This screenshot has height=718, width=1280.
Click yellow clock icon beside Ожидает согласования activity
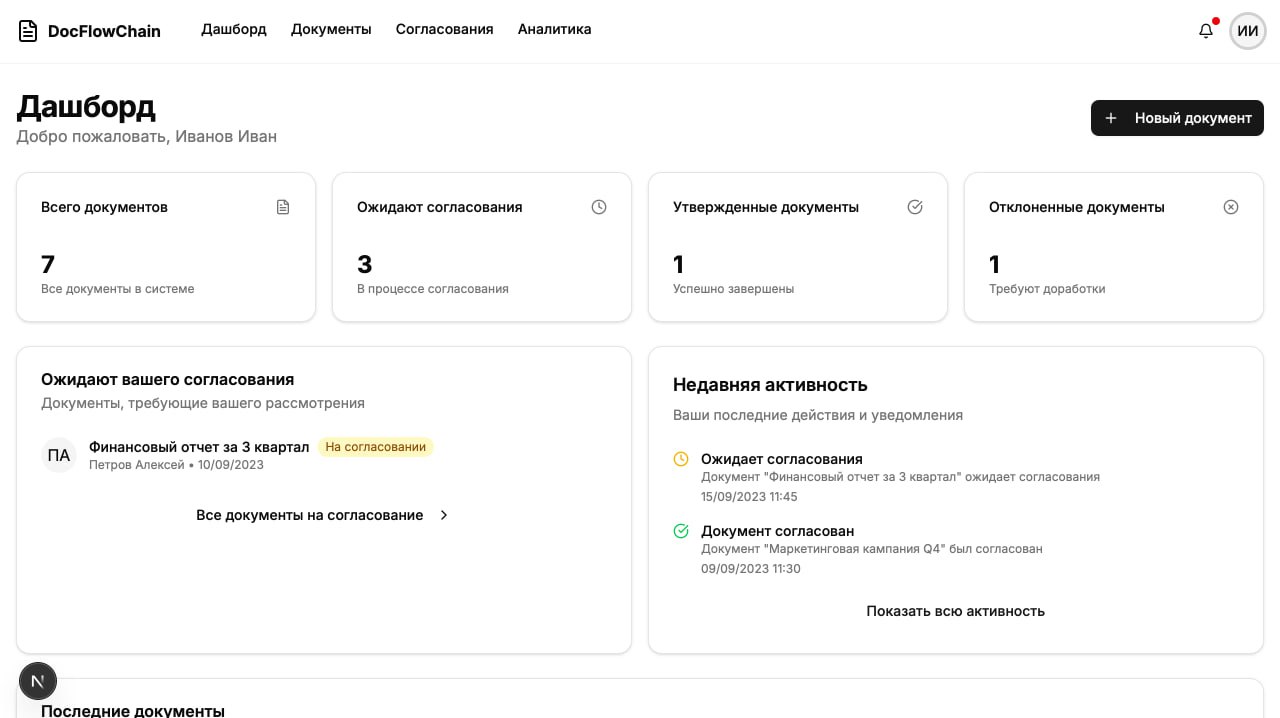pyautogui.click(x=681, y=459)
